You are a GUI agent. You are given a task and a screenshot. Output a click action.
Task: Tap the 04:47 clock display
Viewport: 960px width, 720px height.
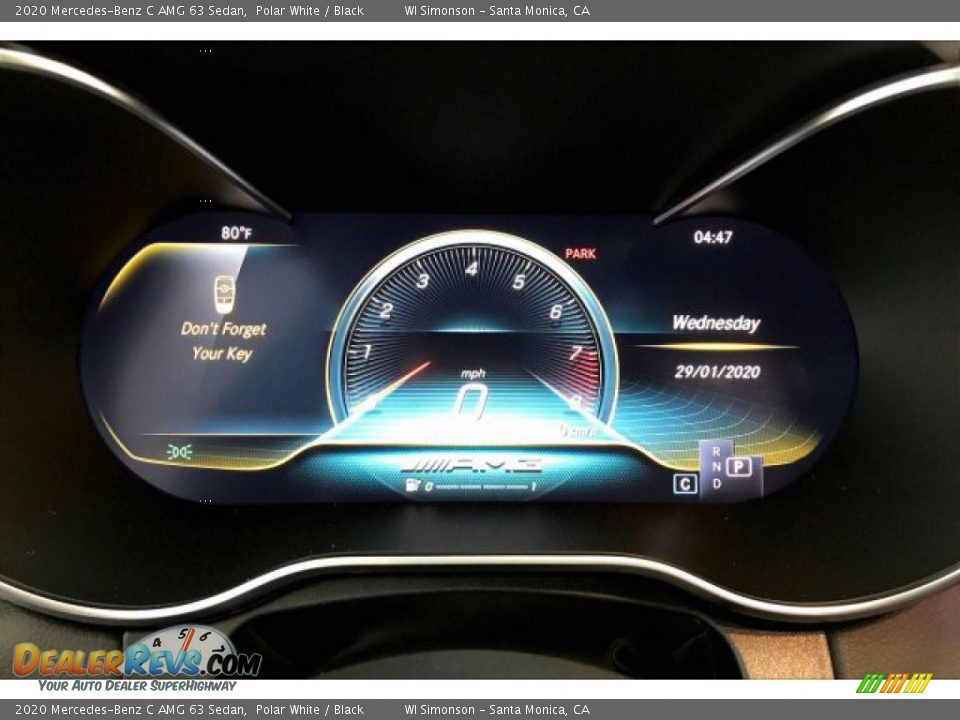tap(713, 237)
